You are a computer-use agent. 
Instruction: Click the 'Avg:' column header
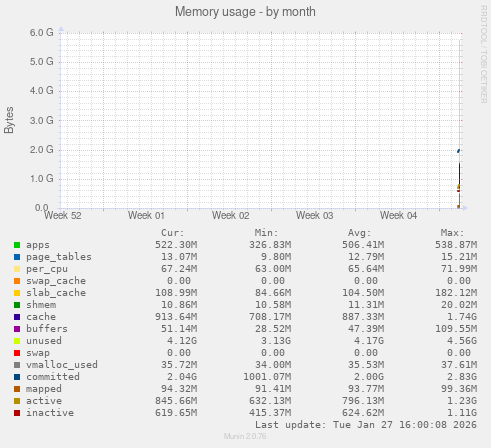coord(359,233)
